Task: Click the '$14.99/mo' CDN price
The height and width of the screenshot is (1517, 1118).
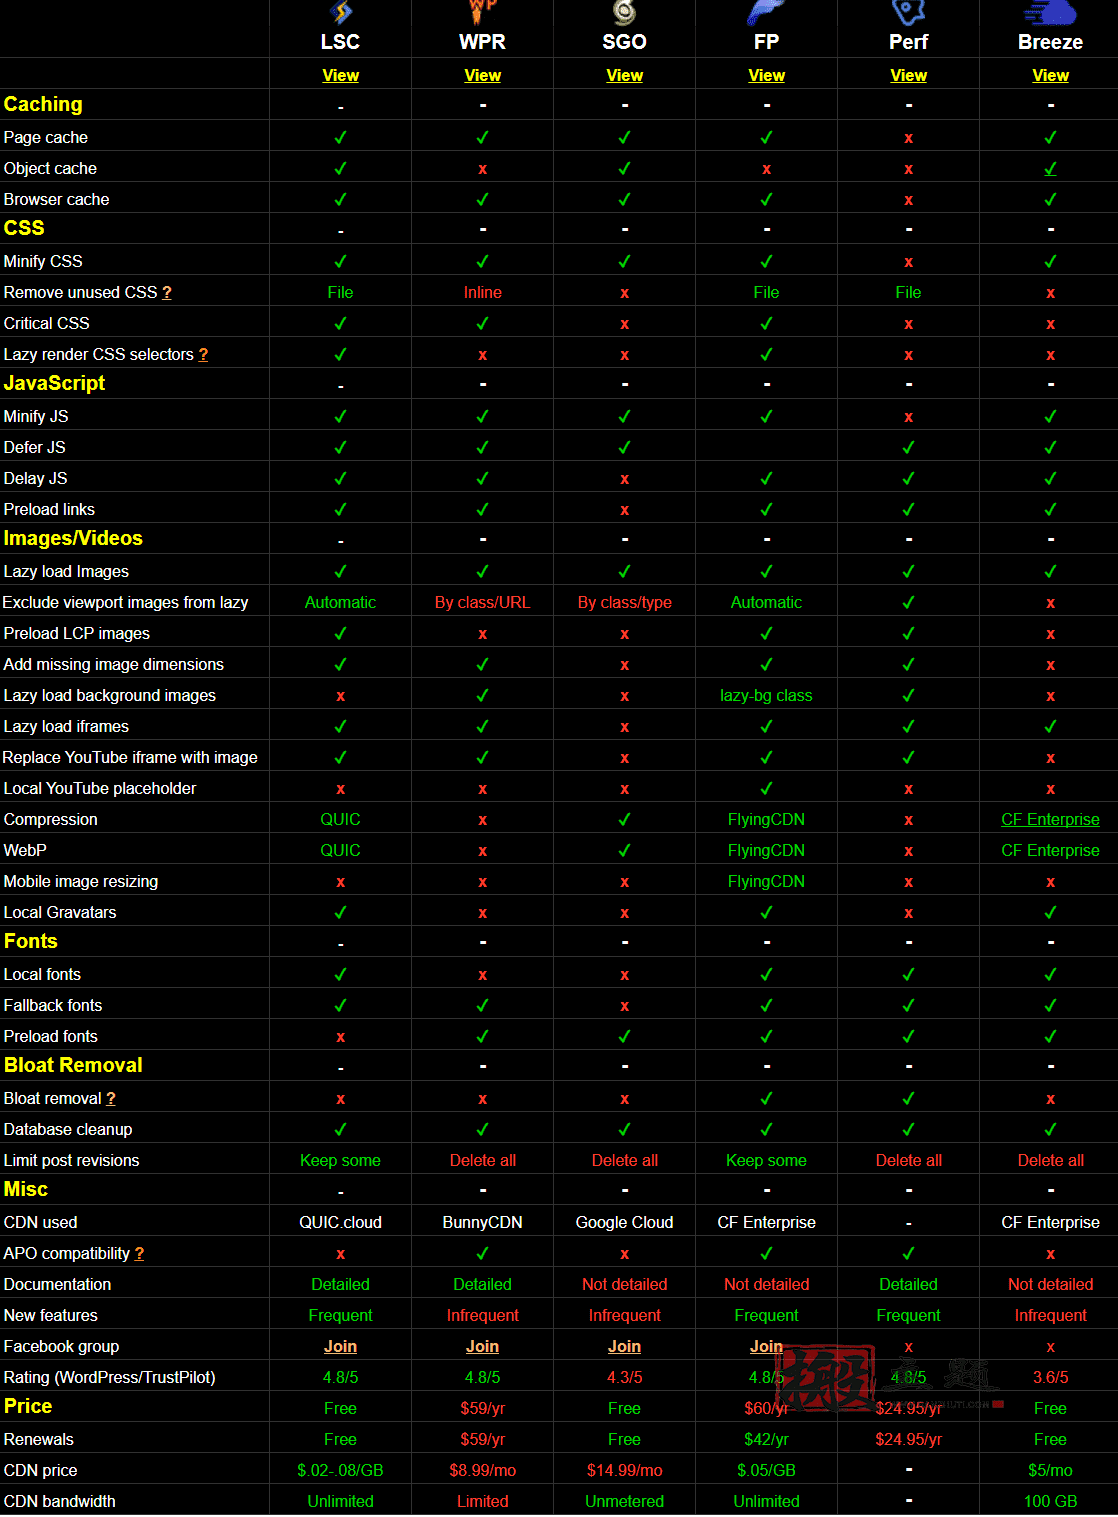Action: [625, 1470]
